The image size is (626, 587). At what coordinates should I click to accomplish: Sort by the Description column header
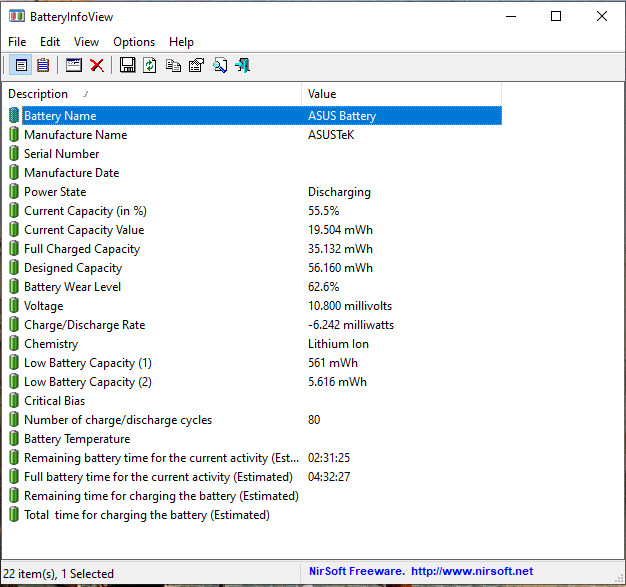(152, 94)
